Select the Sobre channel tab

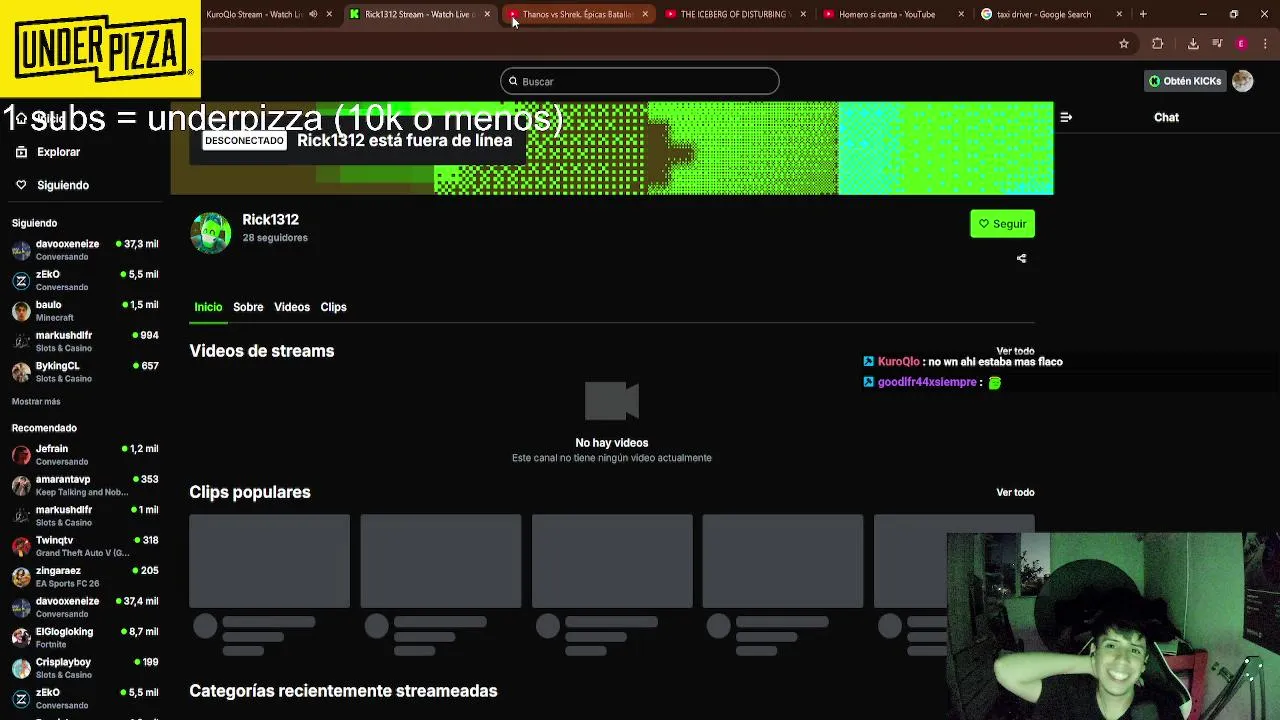coord(248,307)
